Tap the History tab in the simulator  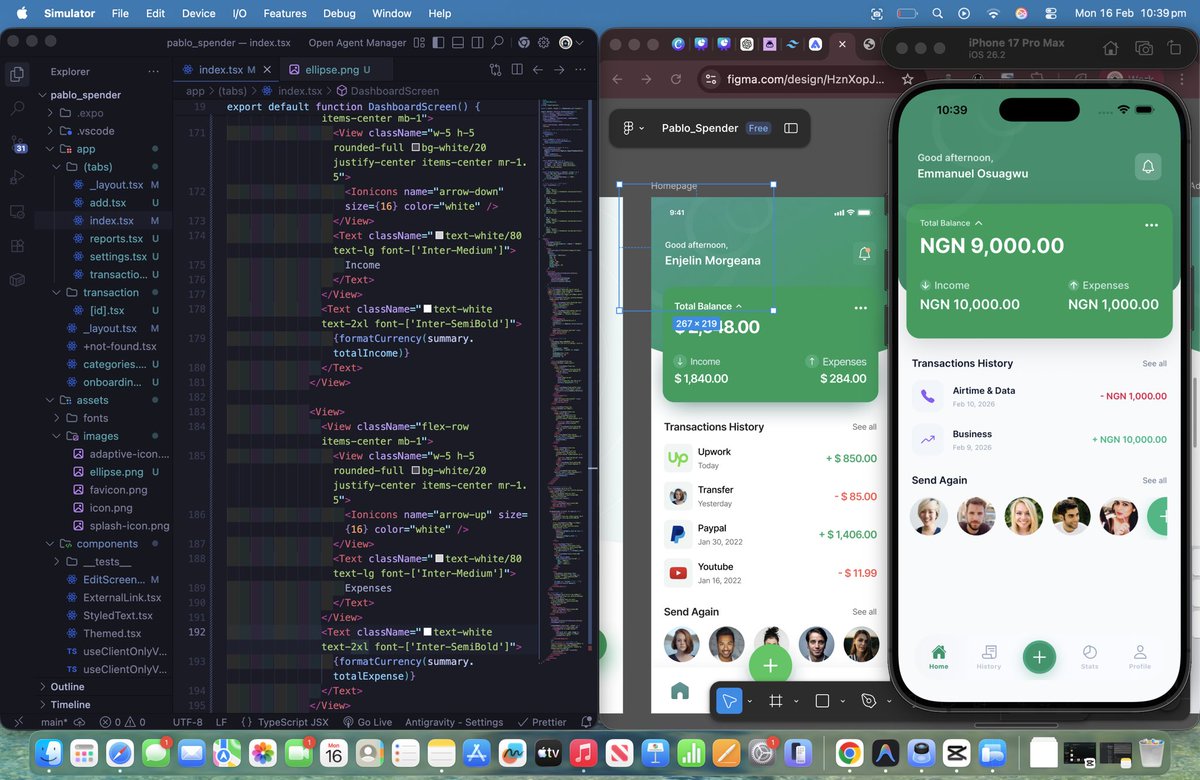pos(988,657)
